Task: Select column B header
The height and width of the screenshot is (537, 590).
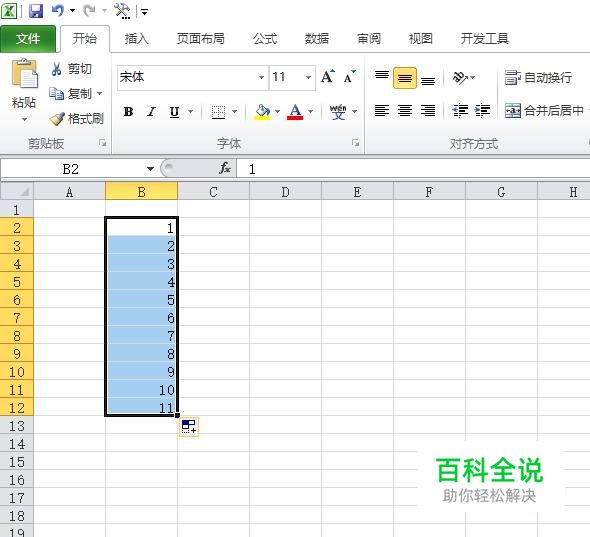Action: tap(141, 192)
